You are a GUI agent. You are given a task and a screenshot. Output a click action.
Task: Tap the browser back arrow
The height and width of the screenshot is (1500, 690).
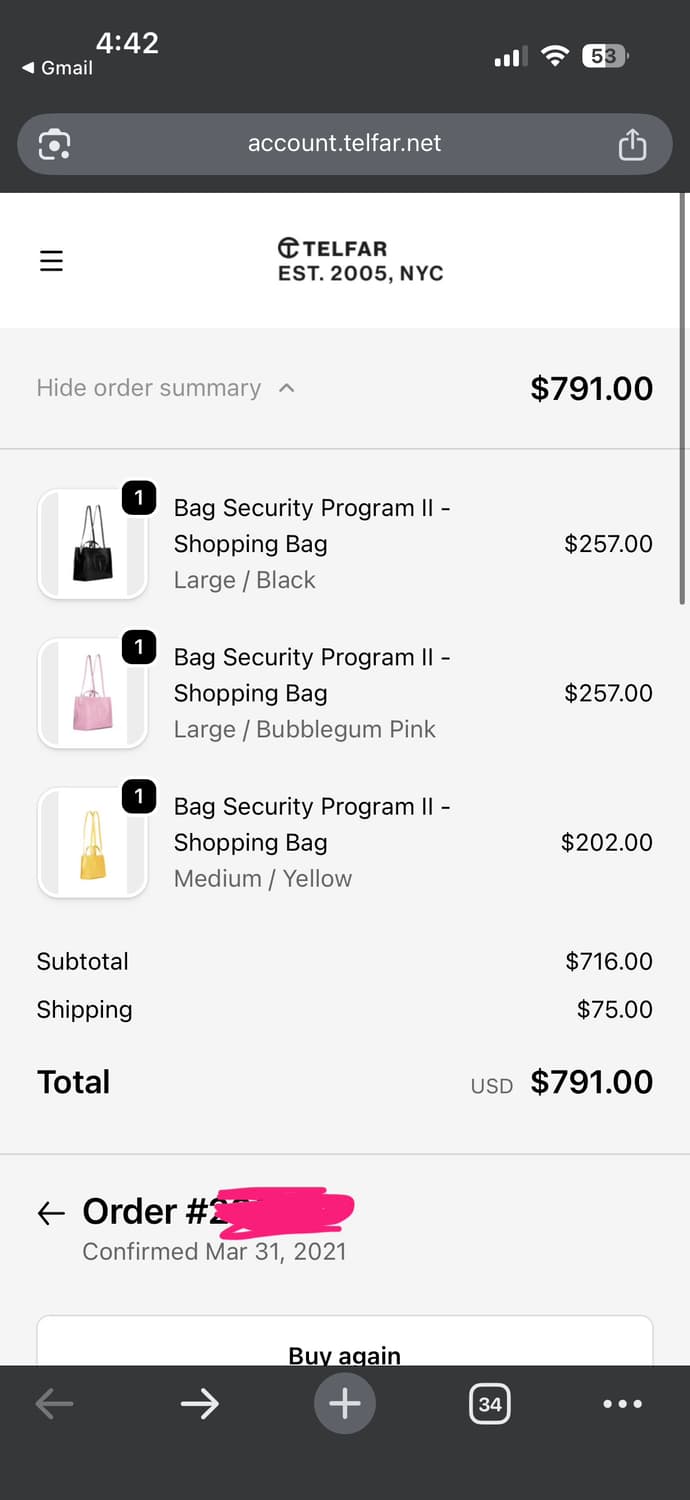(x=54, y=1404)
